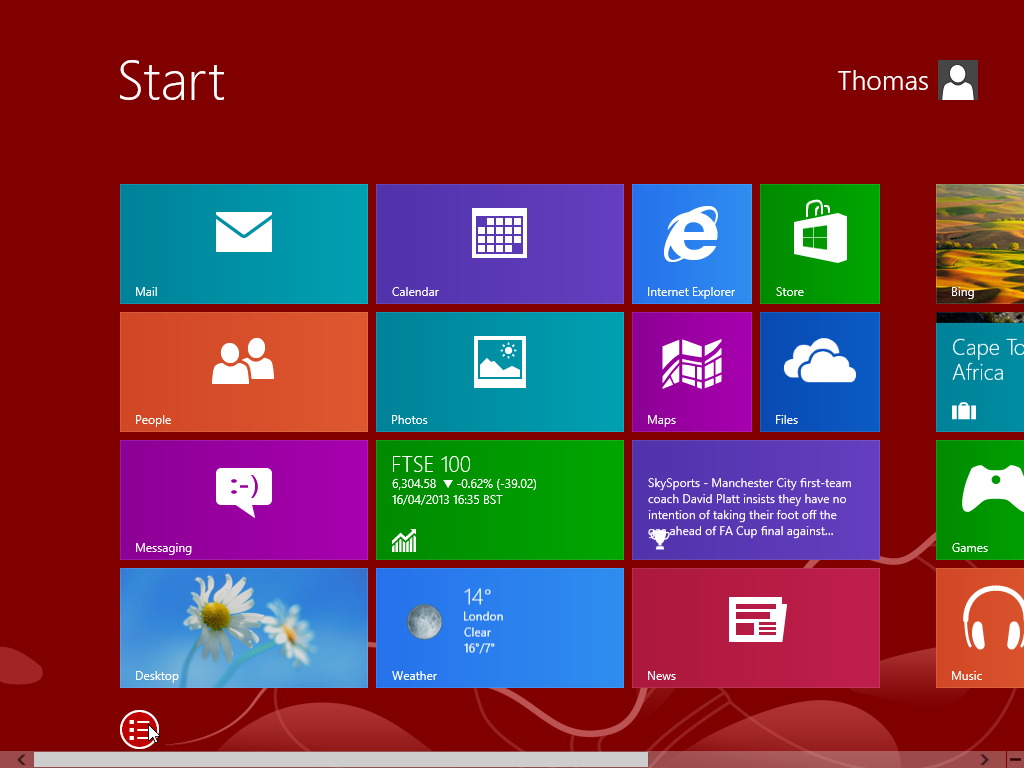Click the "14°" temperature in the Weather tile
Screen dimensions: 1024x768
click(x=477, y=596)
